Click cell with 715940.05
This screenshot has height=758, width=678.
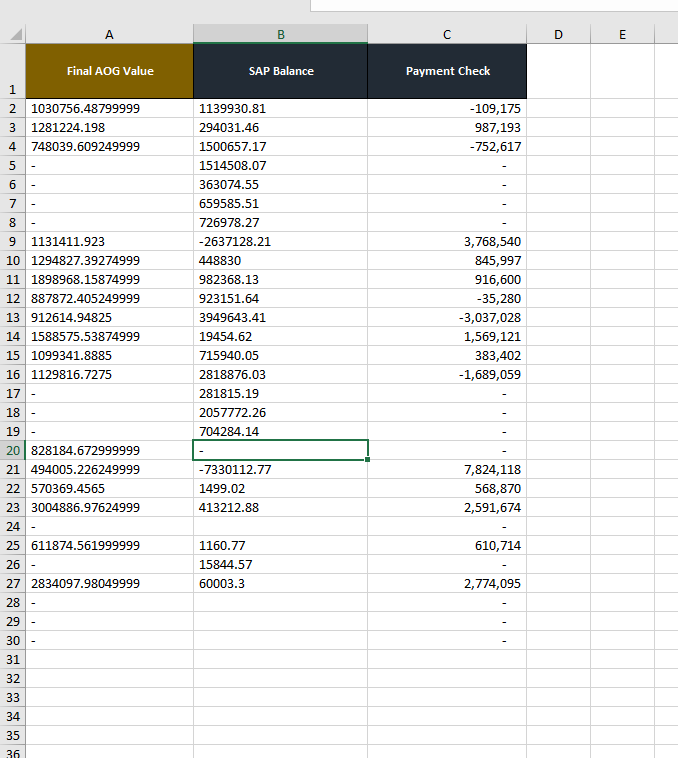[280, 355]
